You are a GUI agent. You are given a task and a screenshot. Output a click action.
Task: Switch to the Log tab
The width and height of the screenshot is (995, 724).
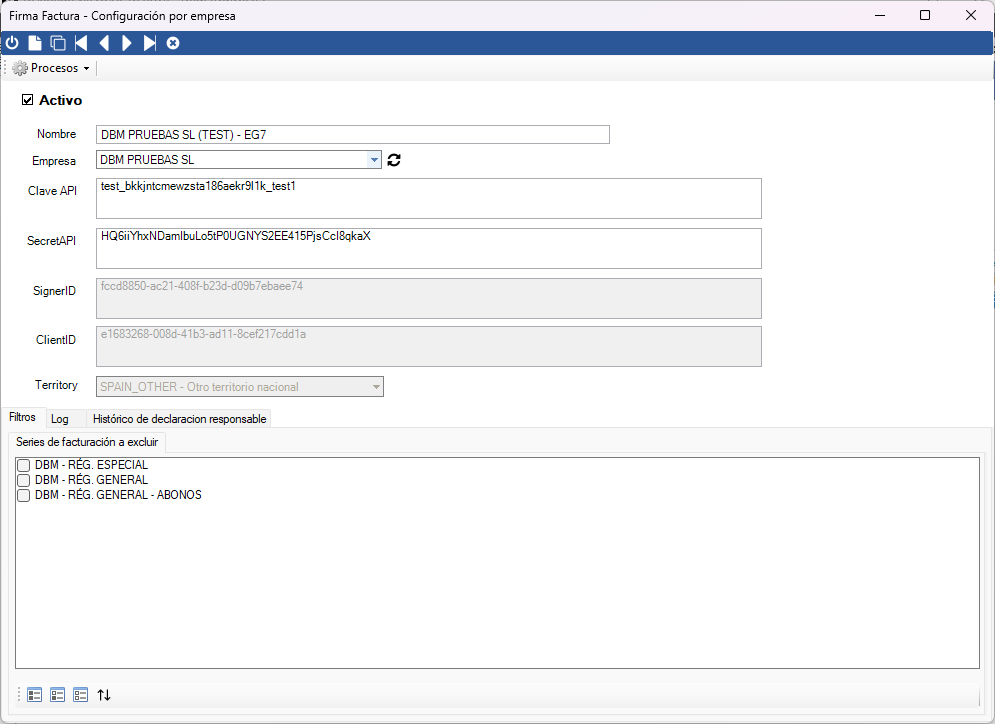coord(60,419)
